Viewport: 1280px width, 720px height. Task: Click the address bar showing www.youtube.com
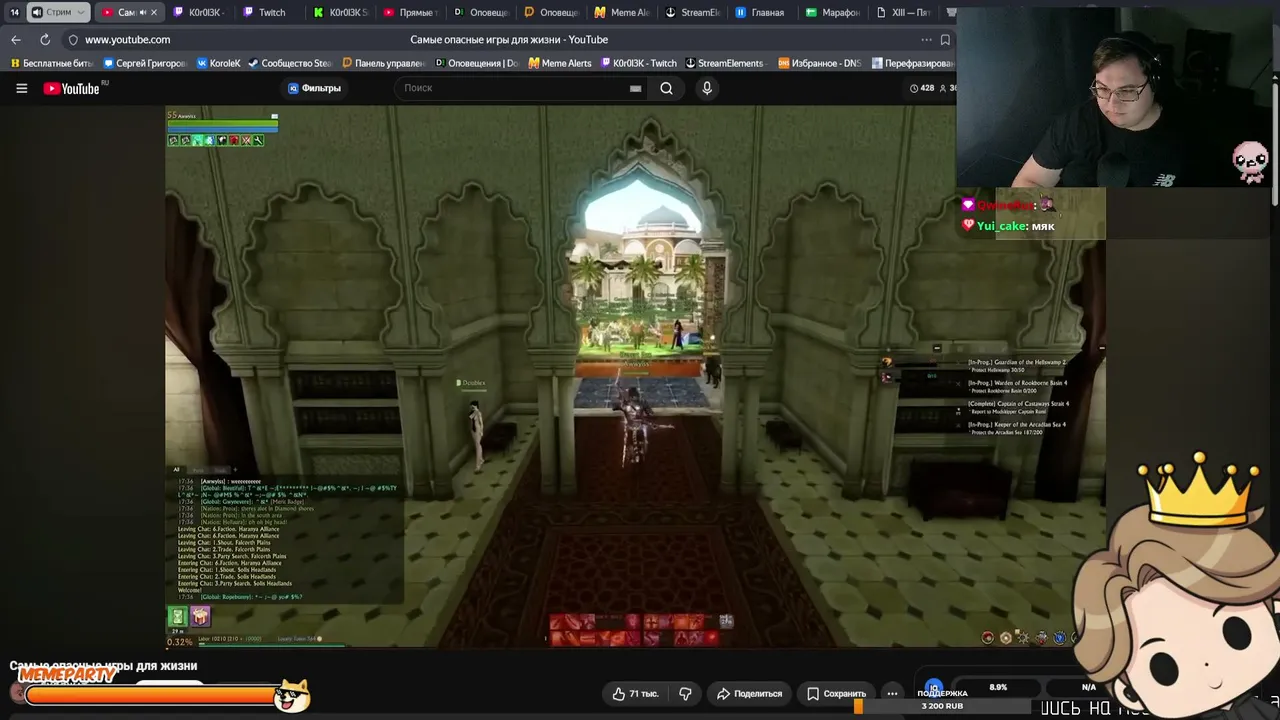[x=127, y=40]
